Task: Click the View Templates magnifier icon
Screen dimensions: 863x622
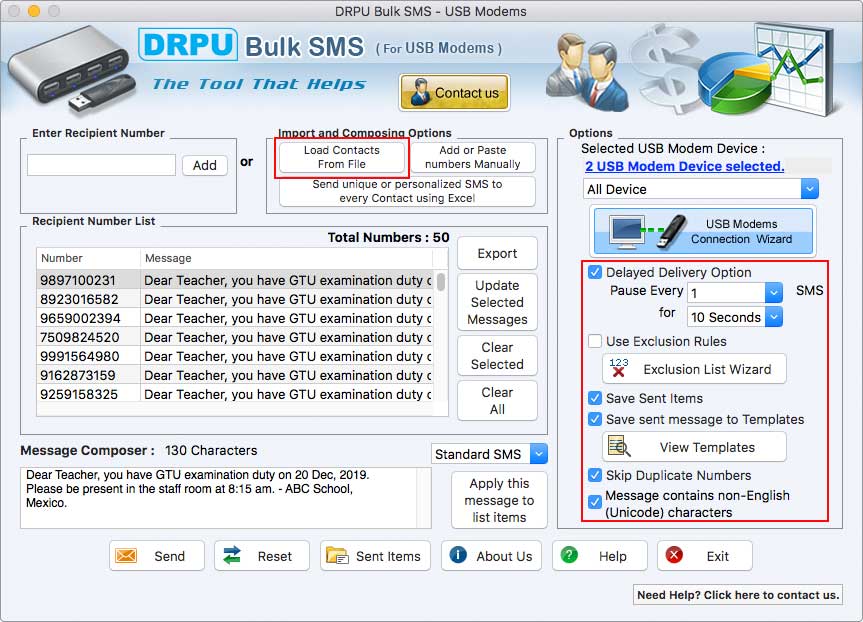Action: (x=619, y=446)
